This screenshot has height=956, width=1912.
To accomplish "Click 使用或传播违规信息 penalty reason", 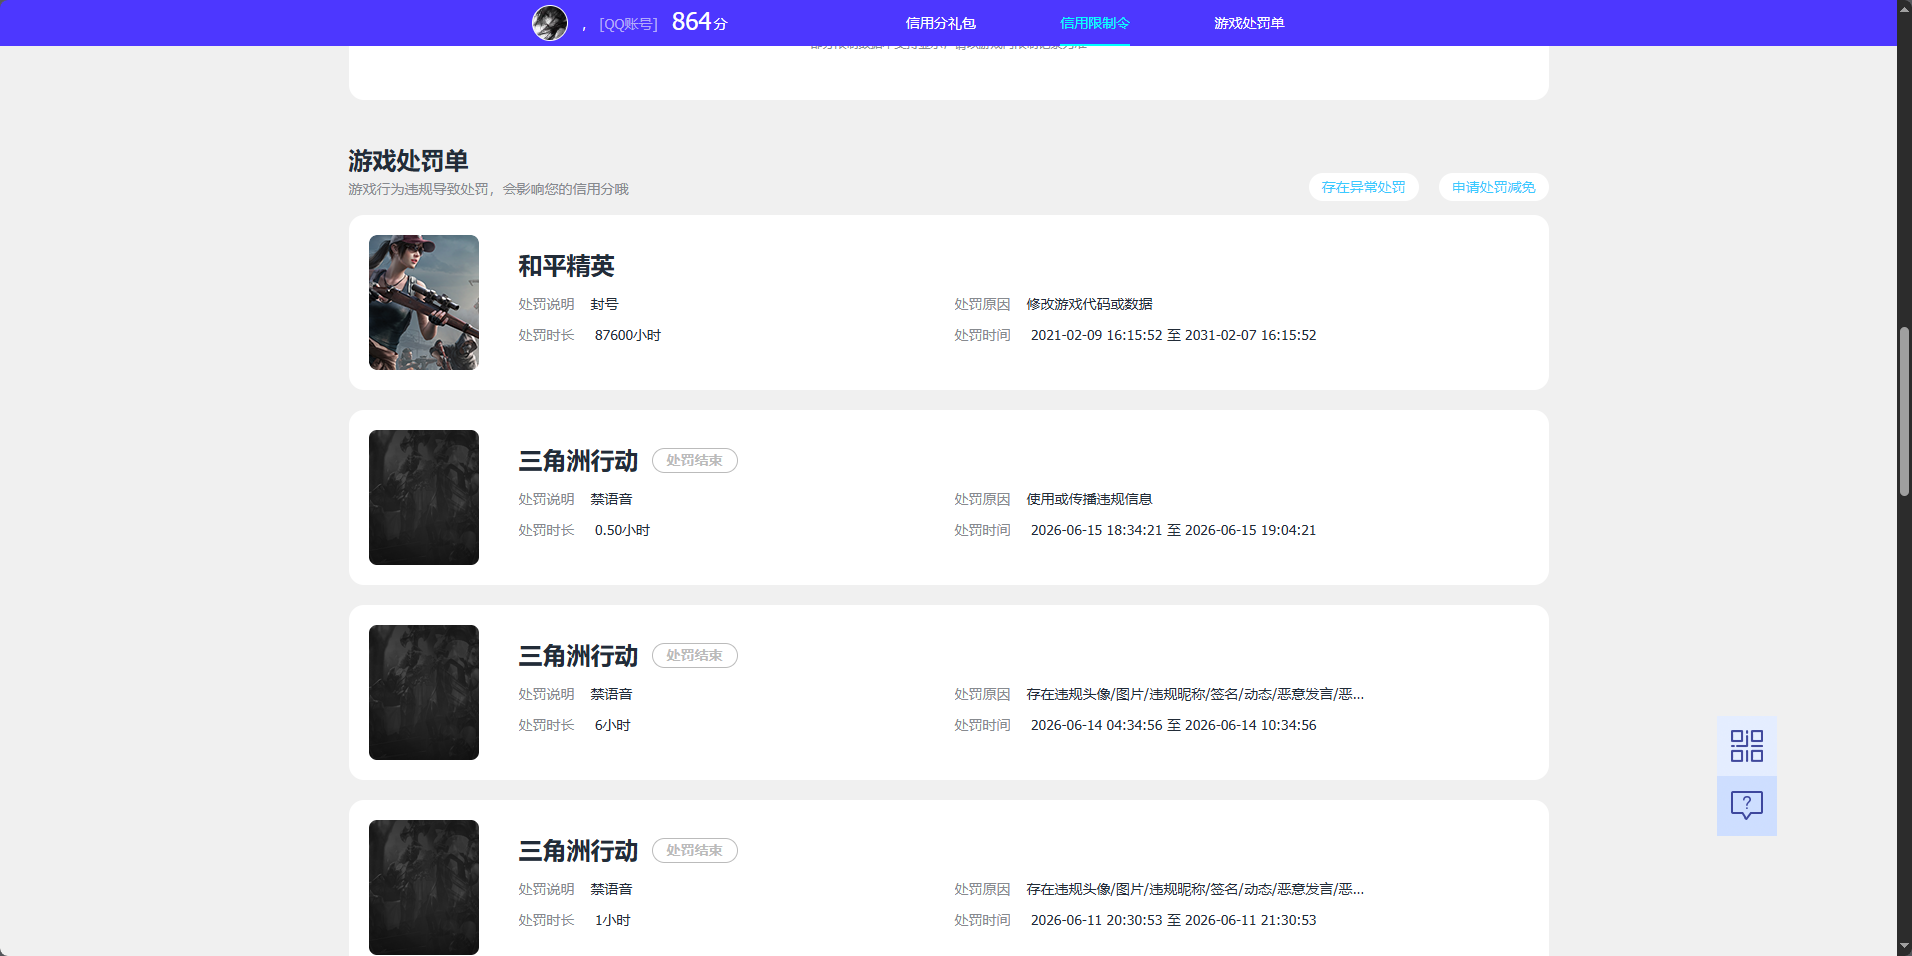I will [1089, 499].
